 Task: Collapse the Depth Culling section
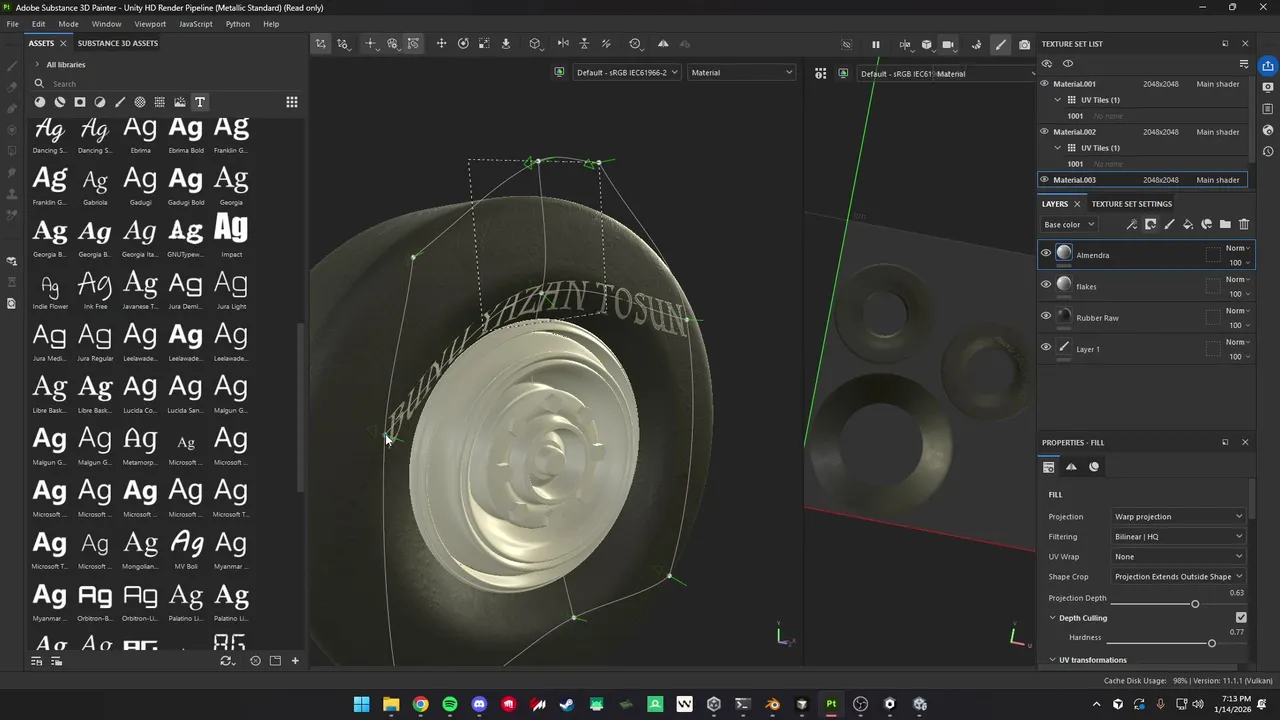click(x=1053, y=618)
